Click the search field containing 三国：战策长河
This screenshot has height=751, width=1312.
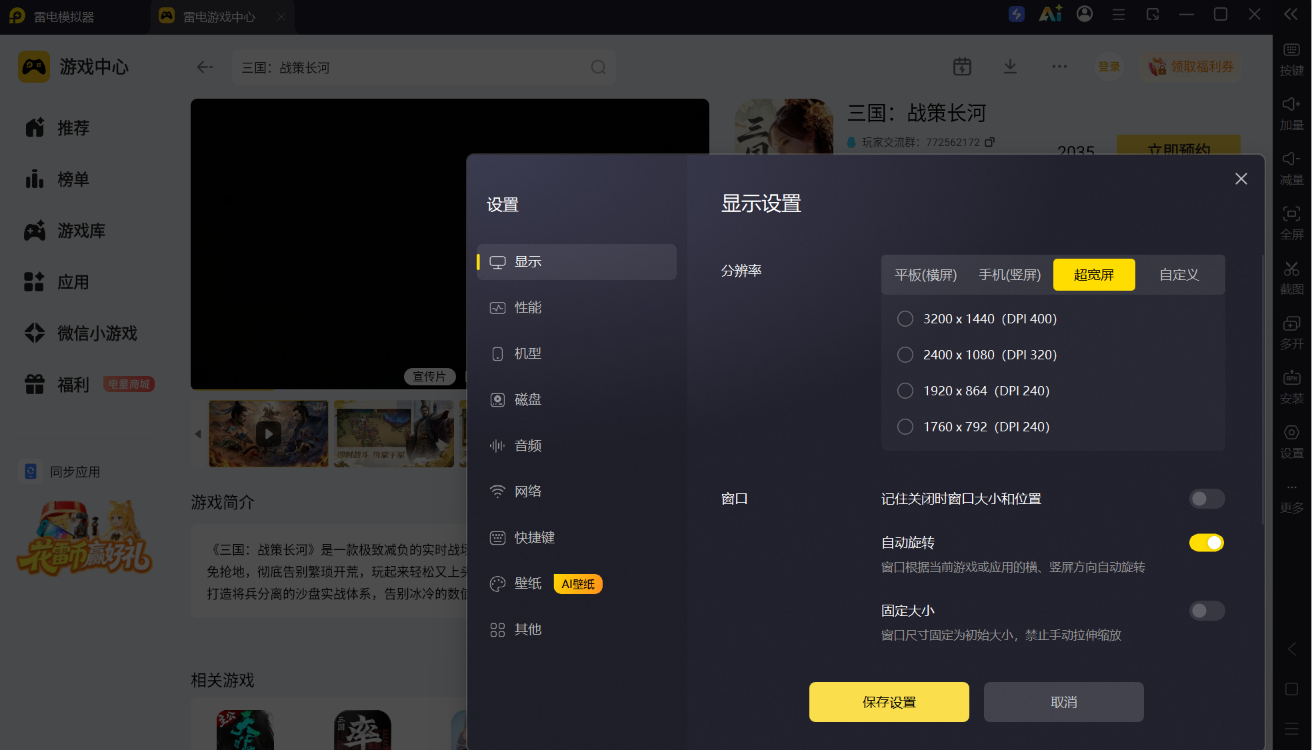tap(423, 67)
